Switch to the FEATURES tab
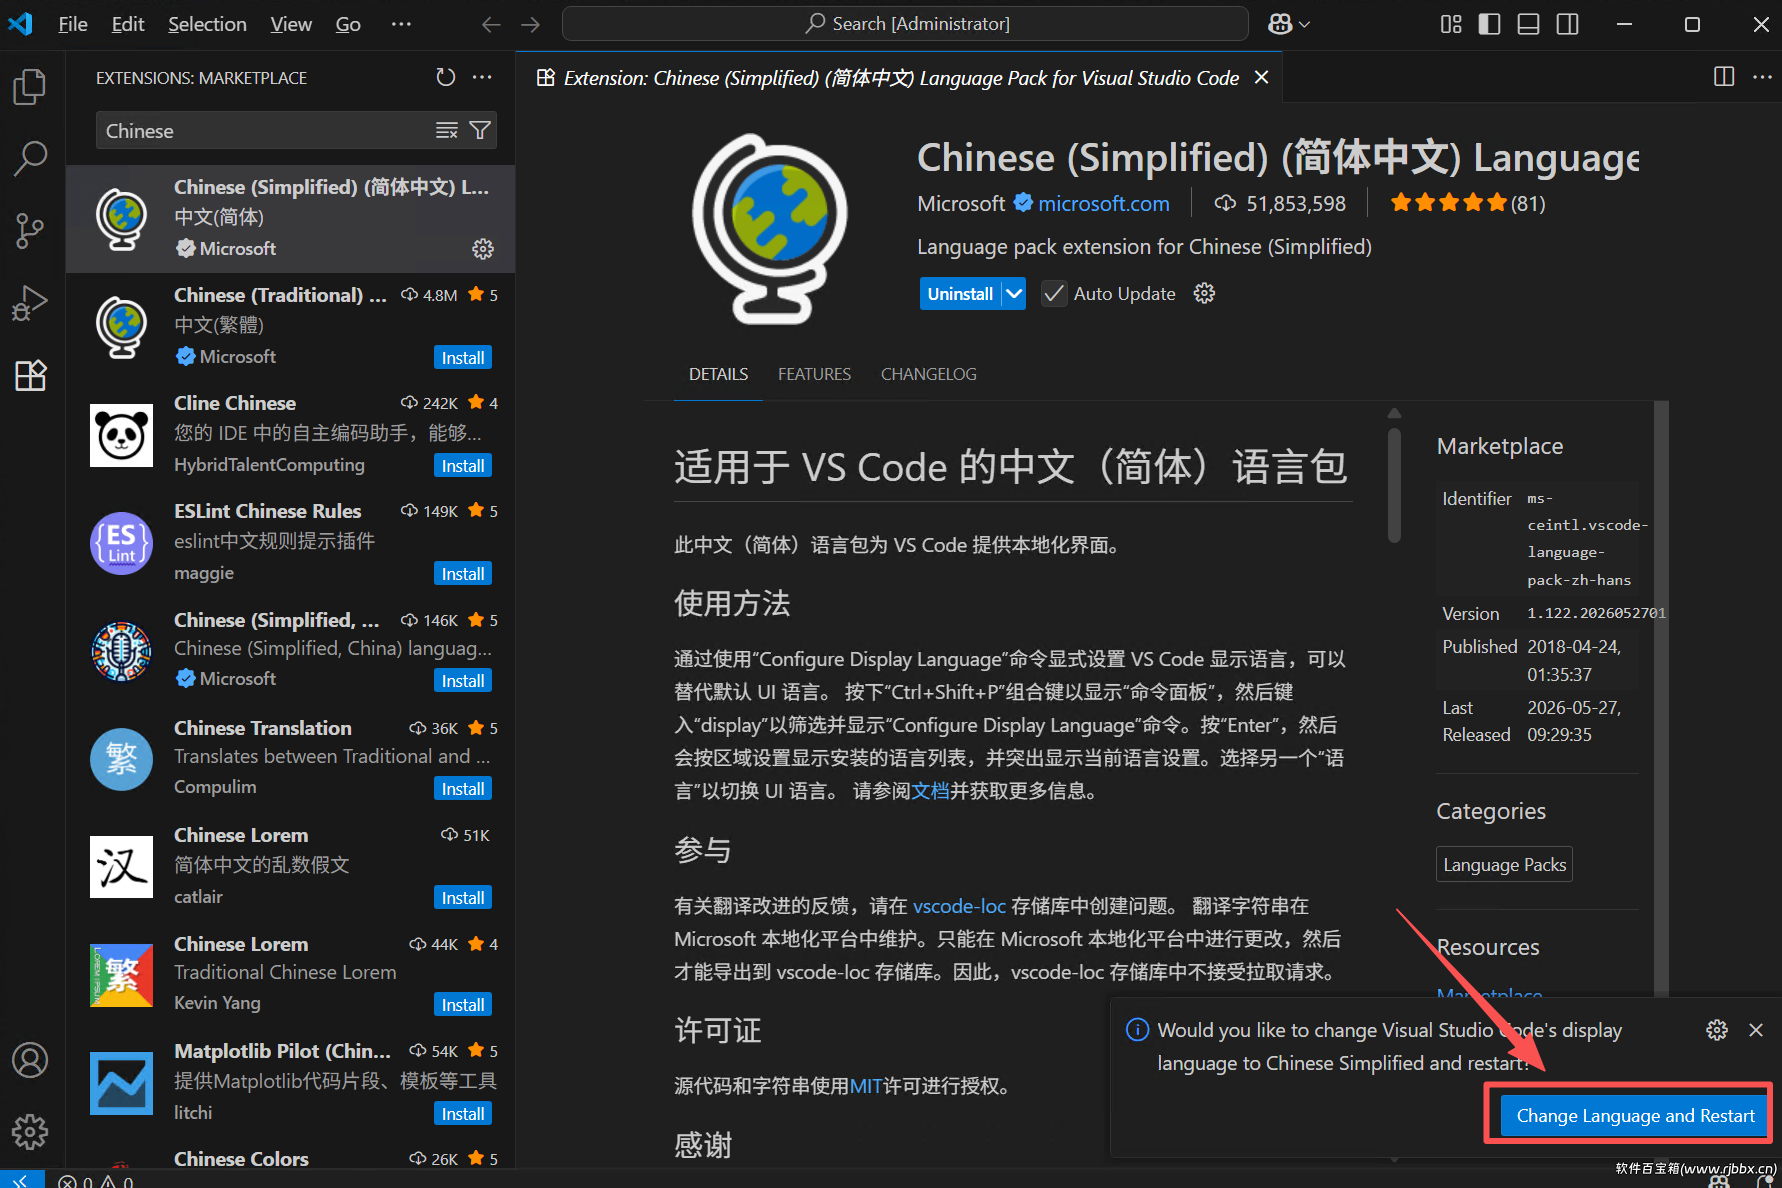The image size is (1782, 1188). point(815,374)
